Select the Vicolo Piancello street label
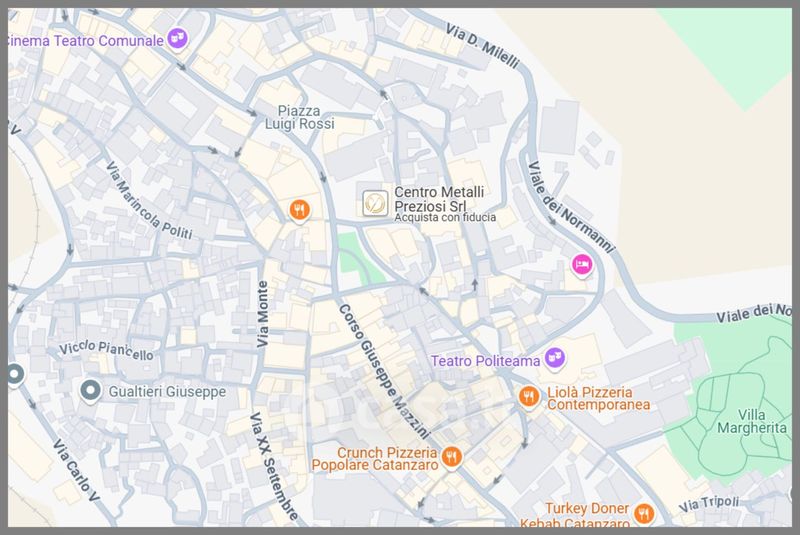This screenshot has height=535, width=800. tap(106, 350)
